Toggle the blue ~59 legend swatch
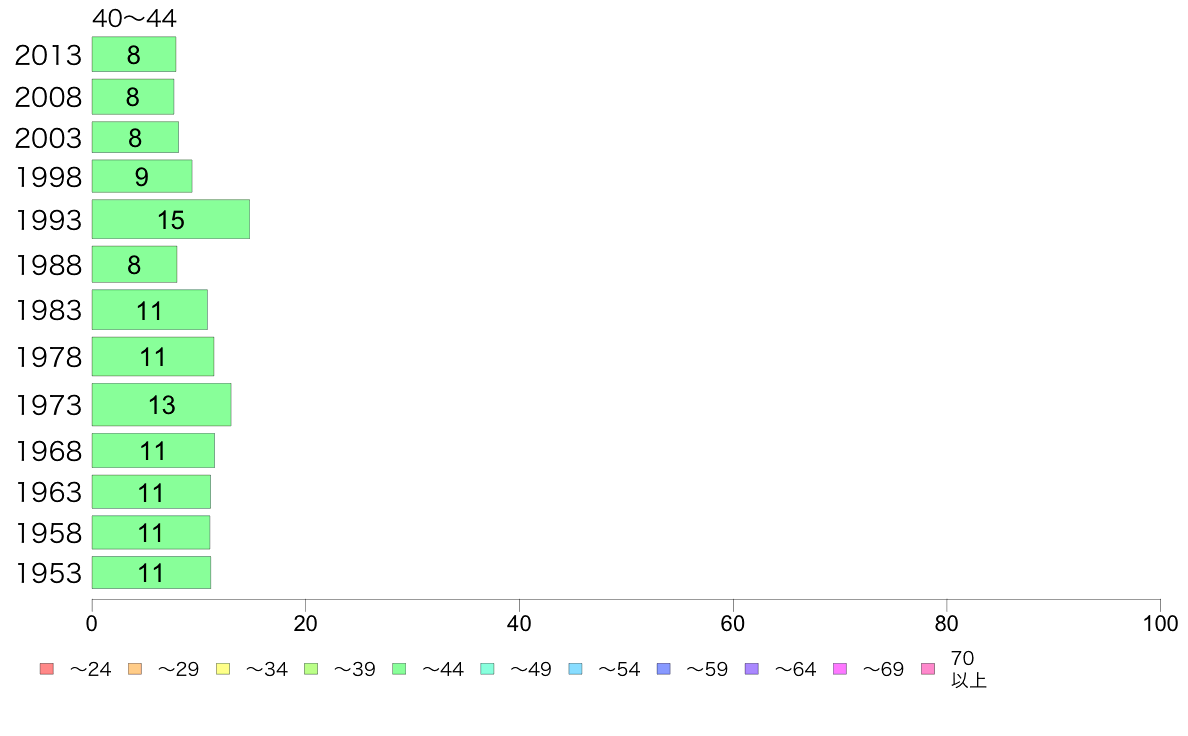This screenshot has height=736, width=1188. pyautogui.click(x=664, y=669)
